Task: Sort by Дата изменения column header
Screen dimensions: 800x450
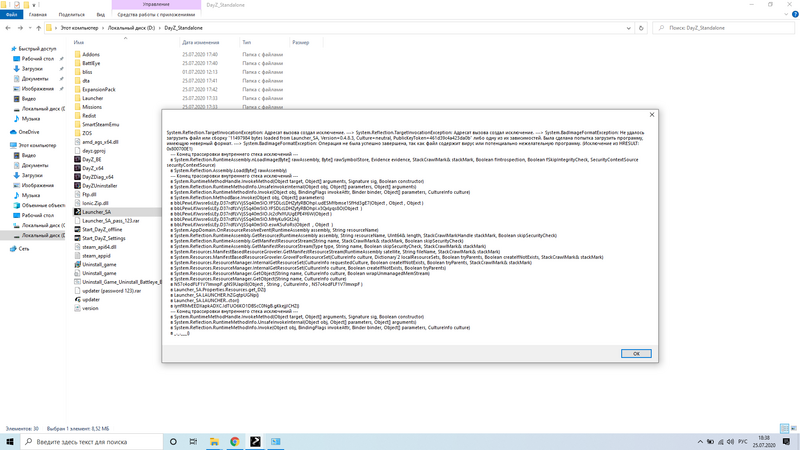Action: 201,42
